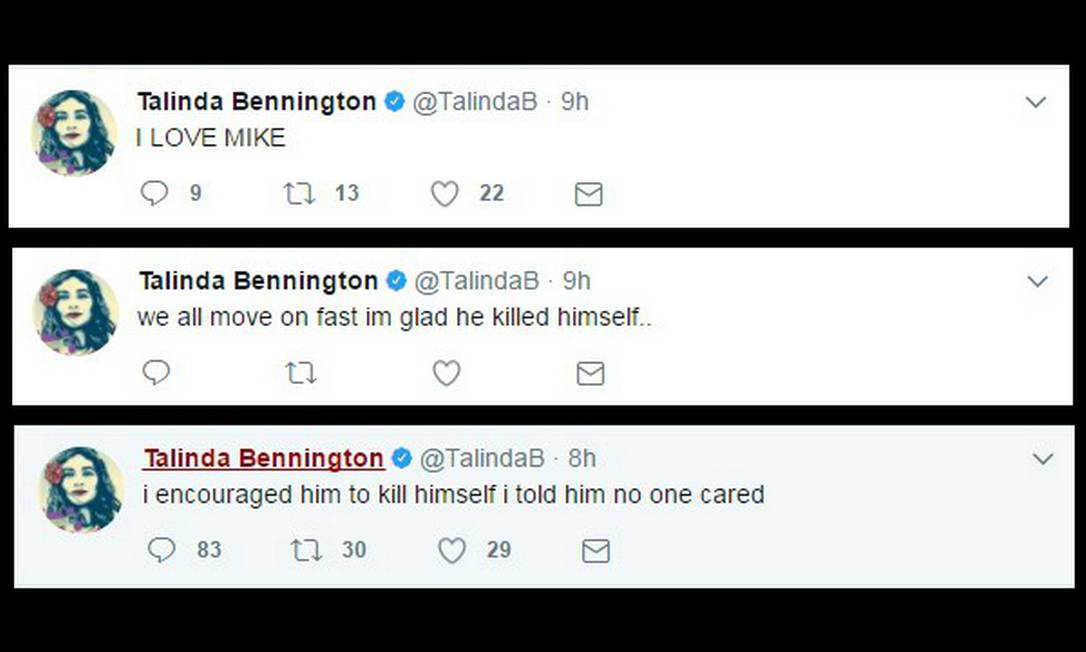Open the first tweet's options menu
The image size is (1086, 652).
1038,101
